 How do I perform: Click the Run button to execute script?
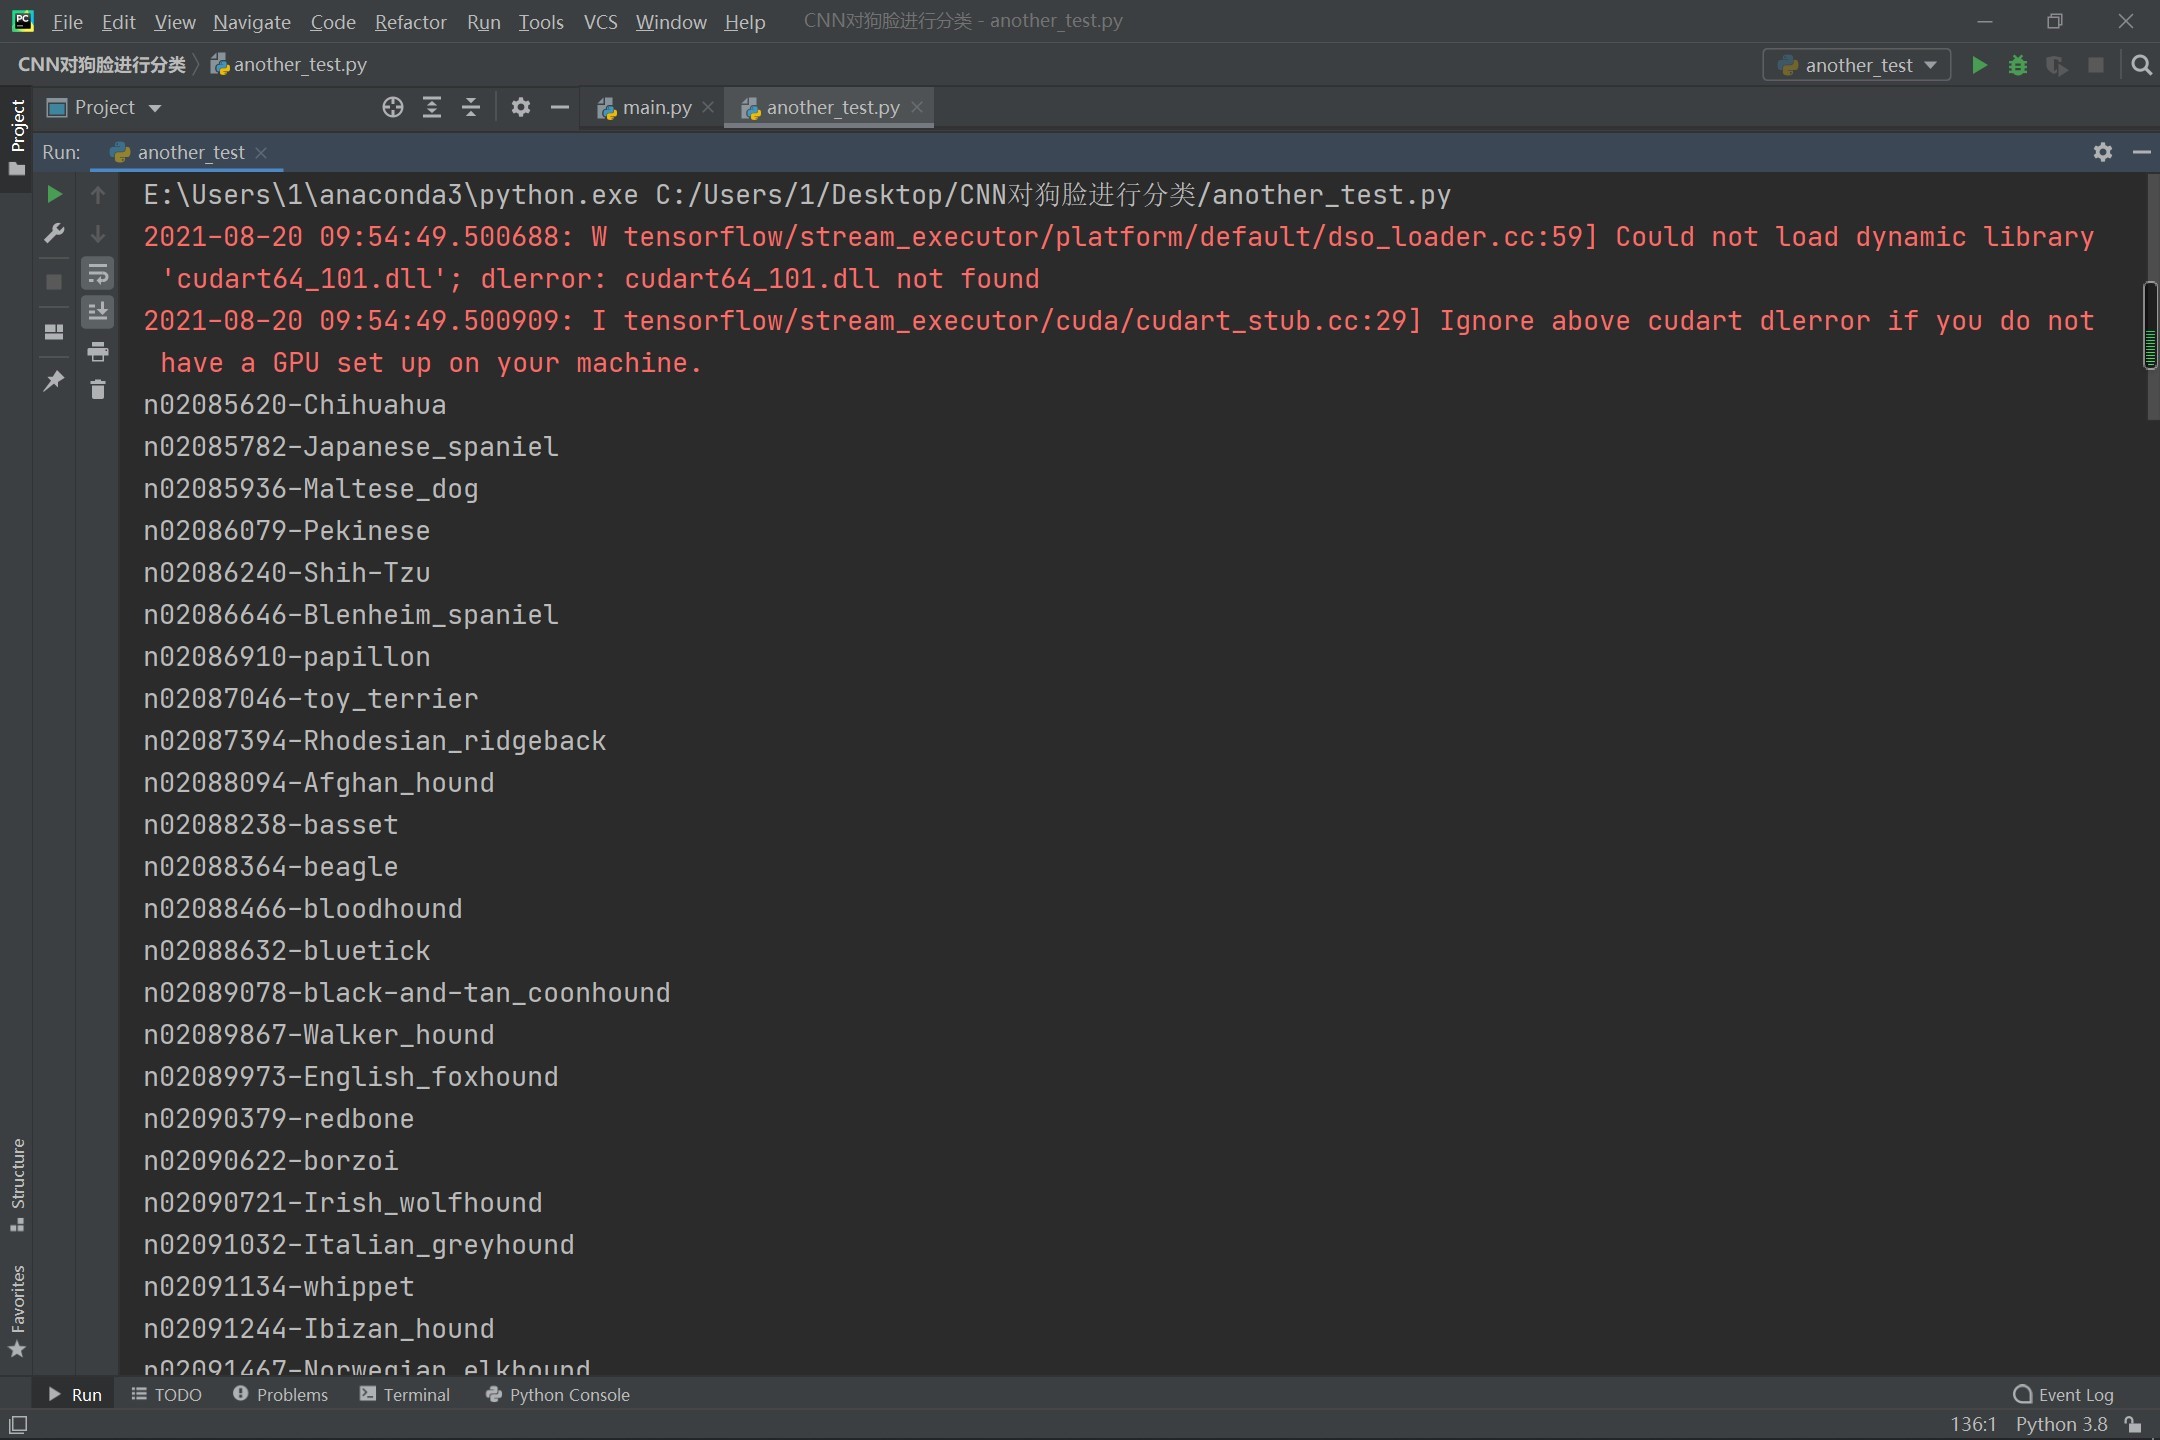pyautogui.click(x=1978, y=64)
